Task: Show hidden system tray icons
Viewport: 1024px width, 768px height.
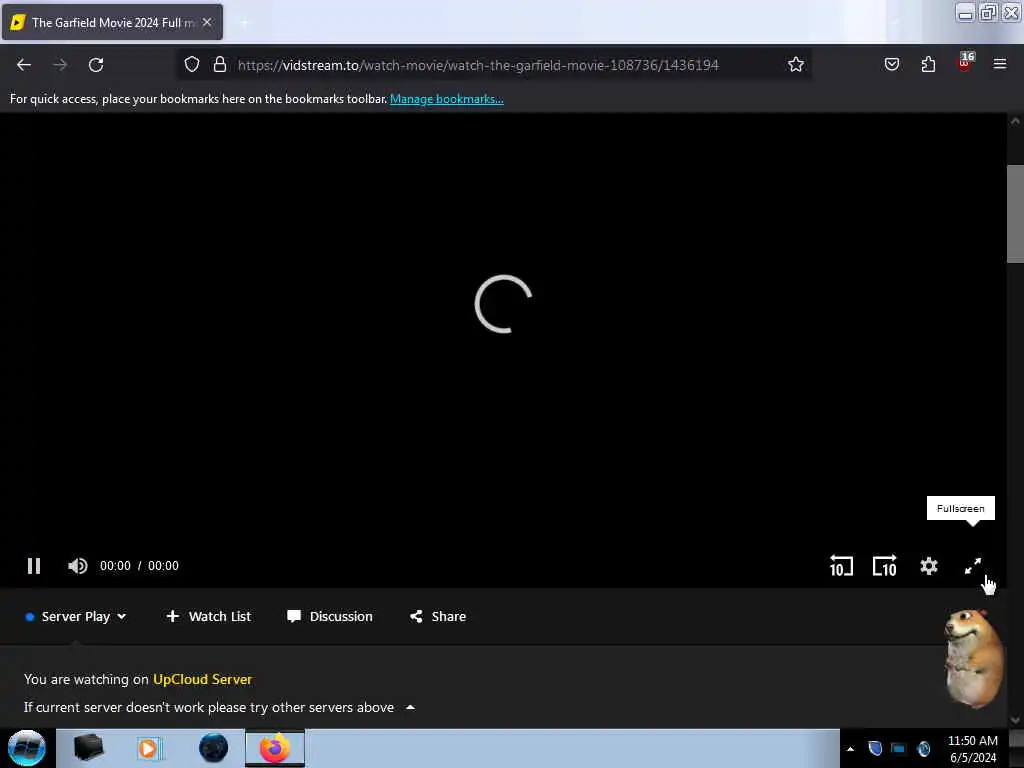Action: point(850,749)
